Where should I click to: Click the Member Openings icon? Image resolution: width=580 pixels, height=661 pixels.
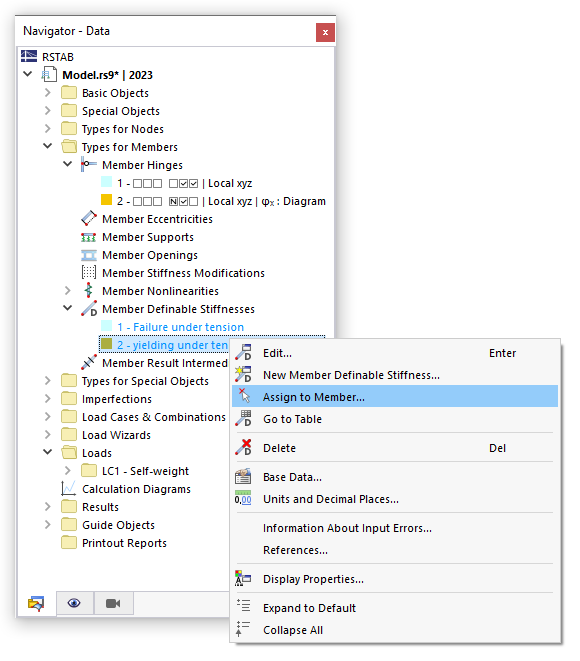pyautogui.click(x=89, y=255)
